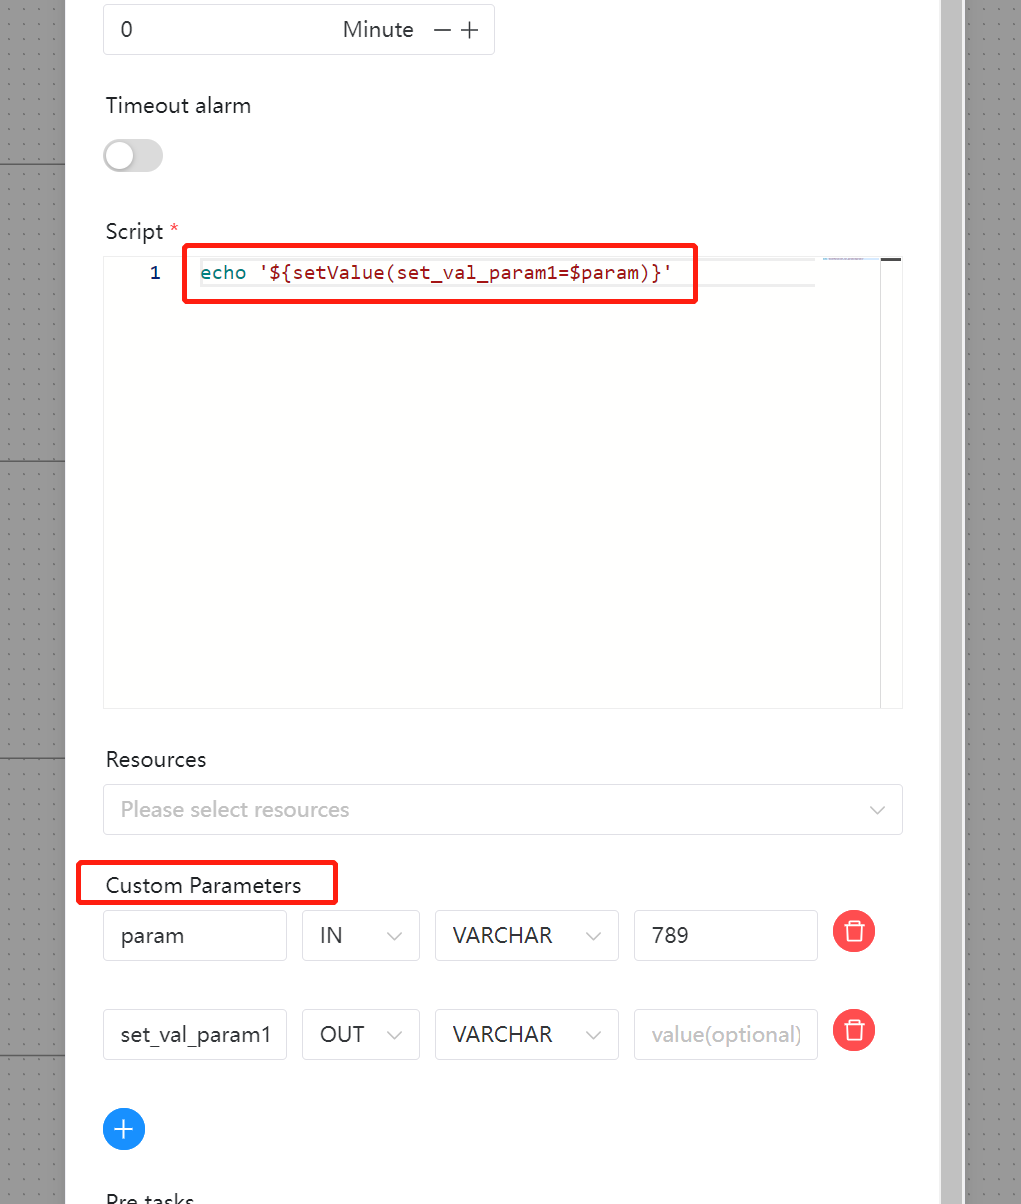Open the OUT direction dropdown for set_val_param1
The height and width of the screenshot is (1204, 1021).
pyautogui.click(x=360, y=1034)
